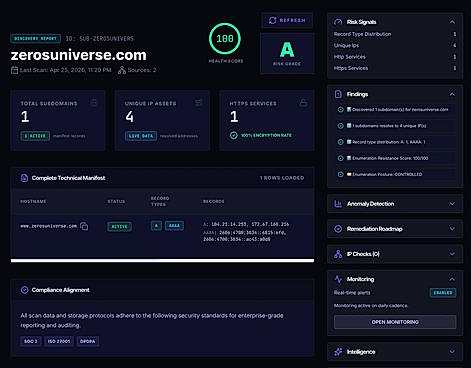Expand the Remediation Roadmap panel
Screen dimensions: 471x368
point(452,229)
